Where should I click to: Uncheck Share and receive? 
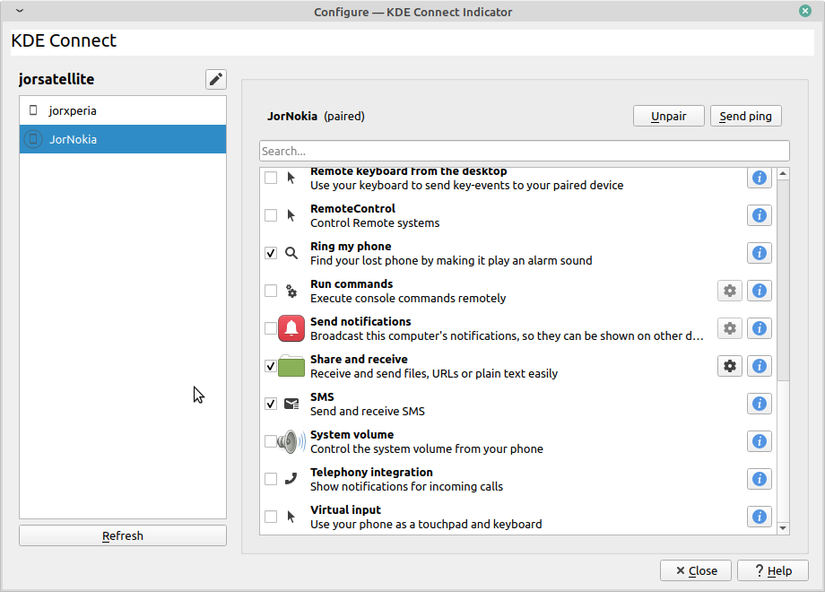coord(270,366)
